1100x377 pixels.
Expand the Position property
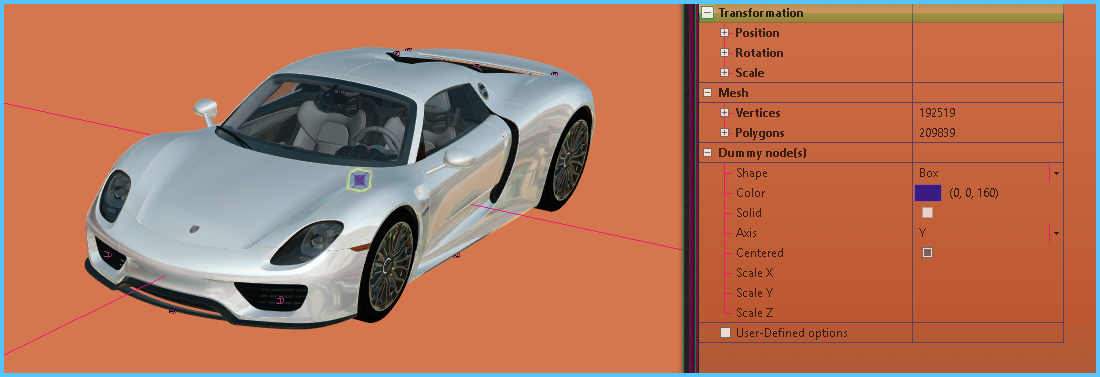coord(725,33)
